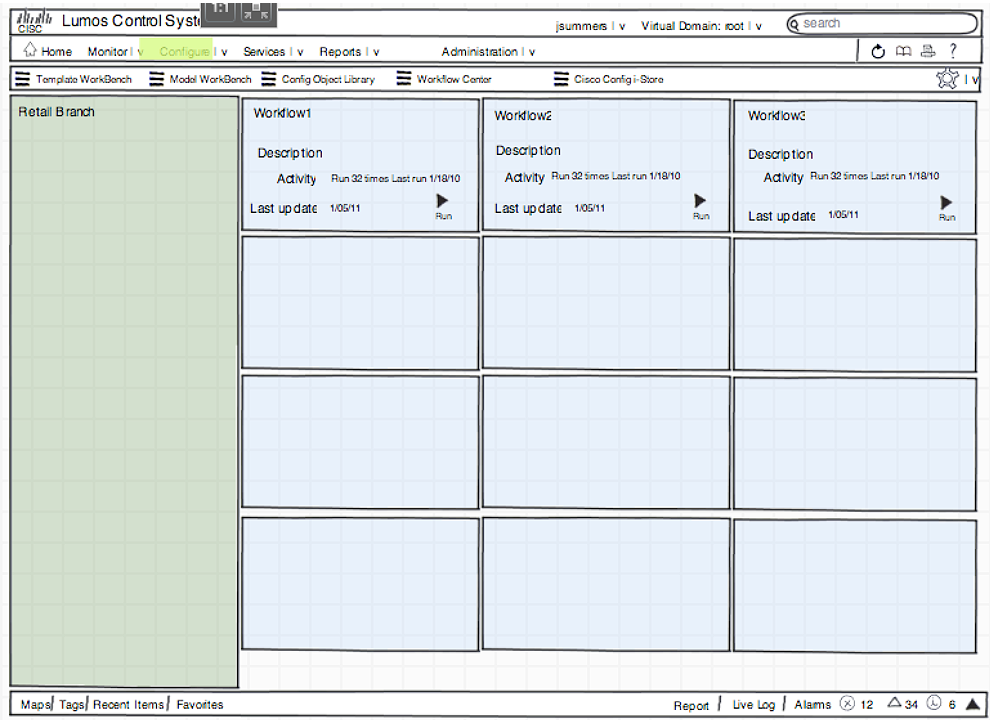Open the jsummers user dropdown
This screenshot has width=990, height=720.
[590, 26]
